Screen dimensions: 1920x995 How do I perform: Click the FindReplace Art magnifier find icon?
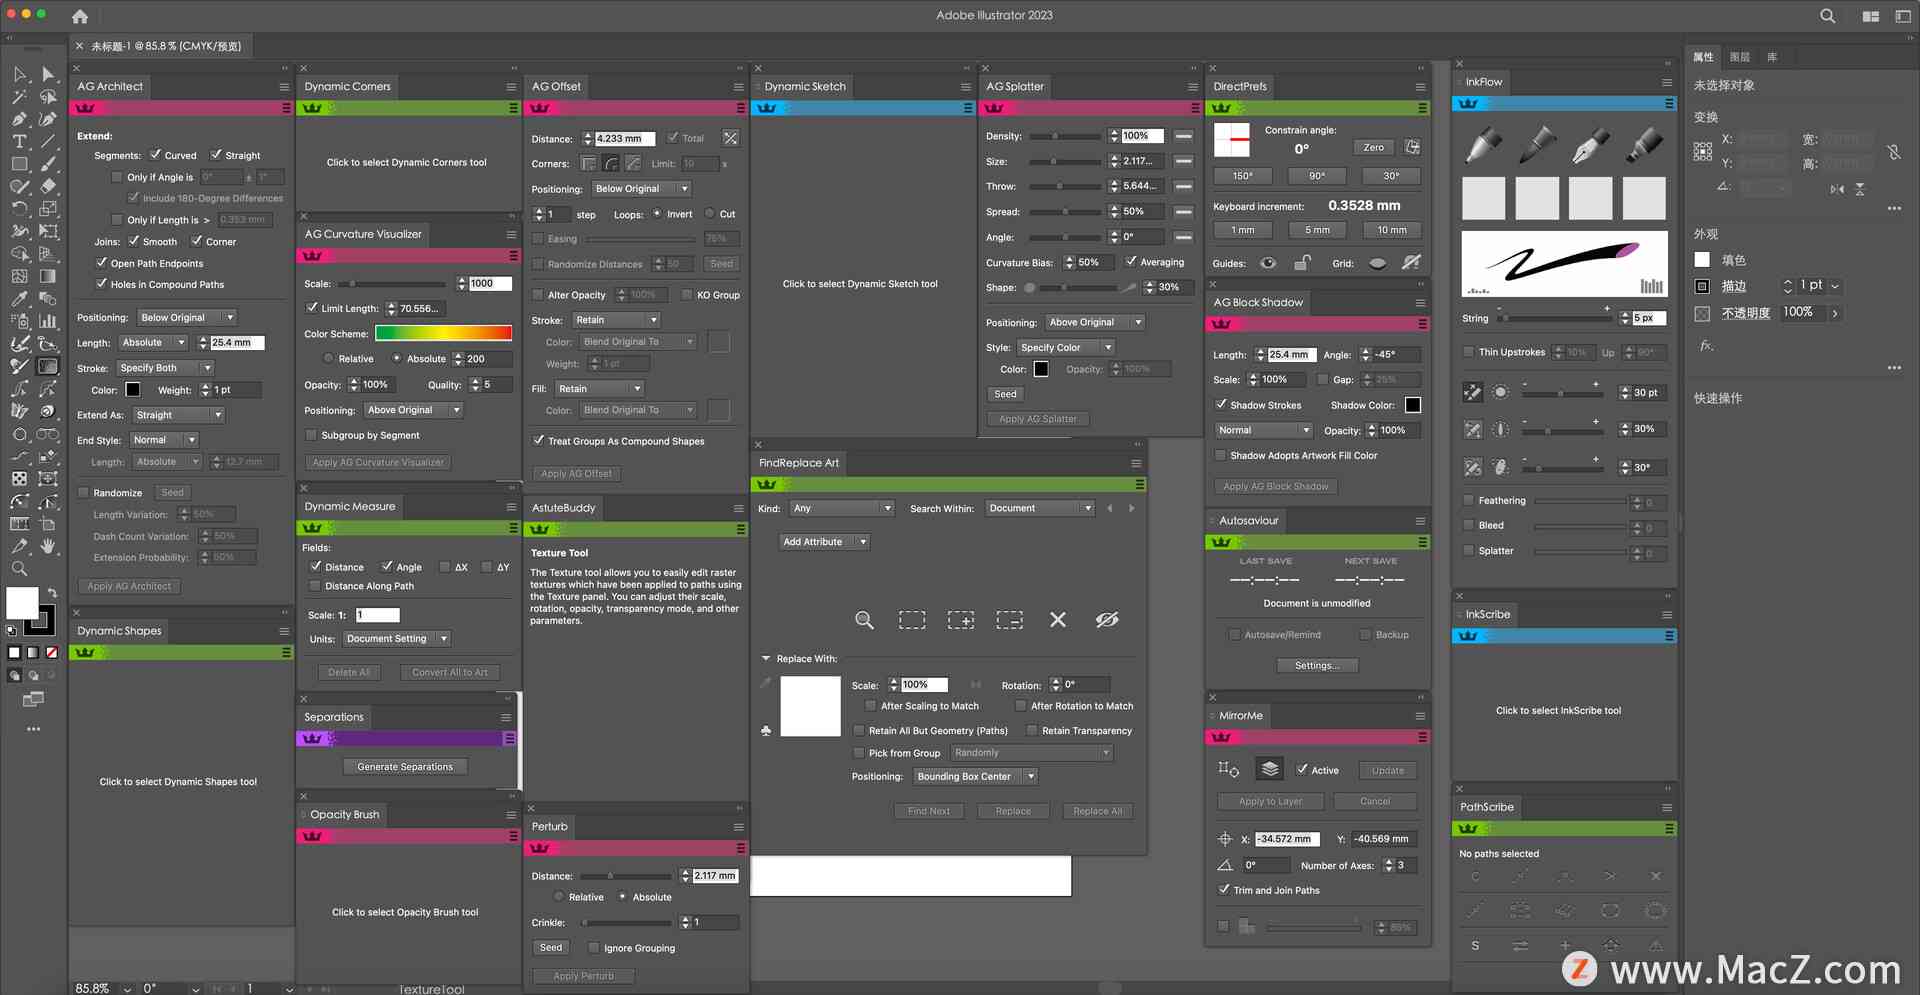coord(864,620)
